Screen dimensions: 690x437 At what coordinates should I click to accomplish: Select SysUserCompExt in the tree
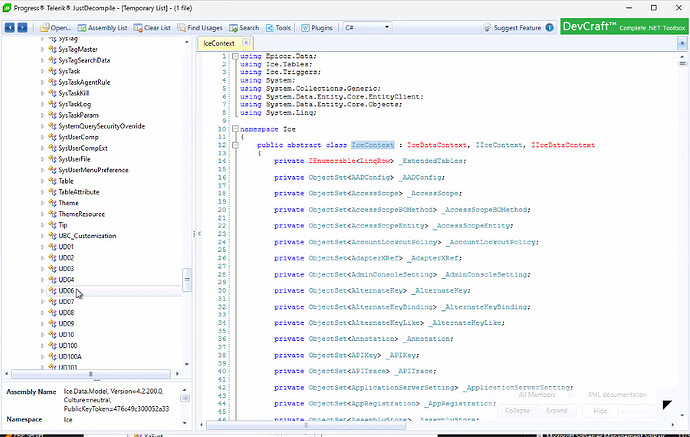[83, 148]
